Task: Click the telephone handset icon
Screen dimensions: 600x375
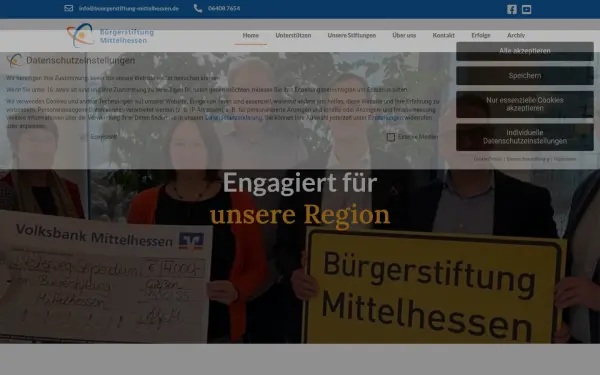Action: (x=198, y=8)
